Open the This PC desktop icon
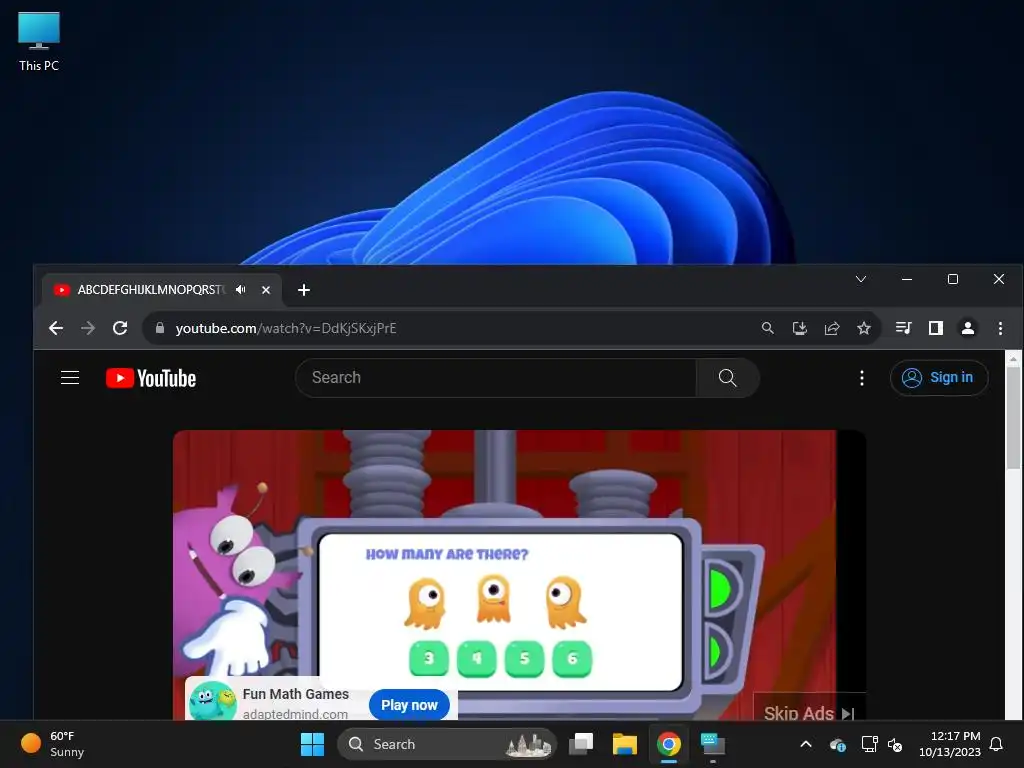The width and height of the screenshot is (1024, 768). (x=39, y=41)
